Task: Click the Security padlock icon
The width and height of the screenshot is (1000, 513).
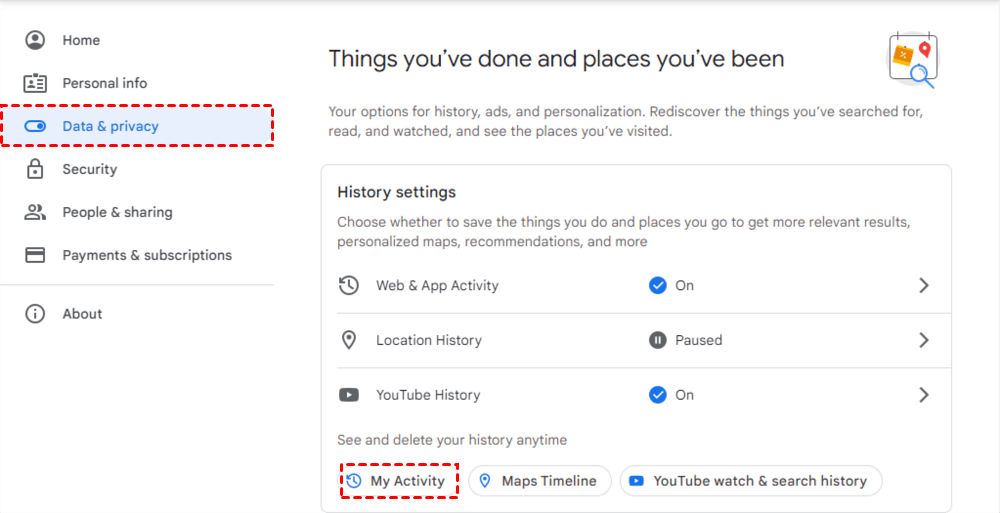Action: point(36,169)
